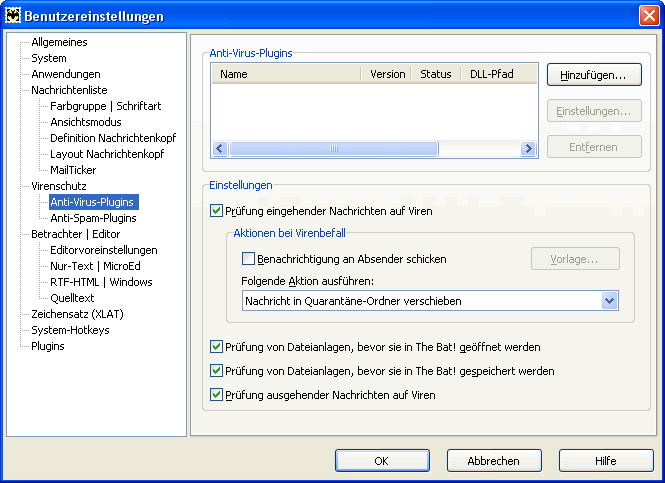Select Layout Nachrichtenkopf entry
Image resolution: width=665 pixels, height=483 pixels.
[x=107, y=154]
